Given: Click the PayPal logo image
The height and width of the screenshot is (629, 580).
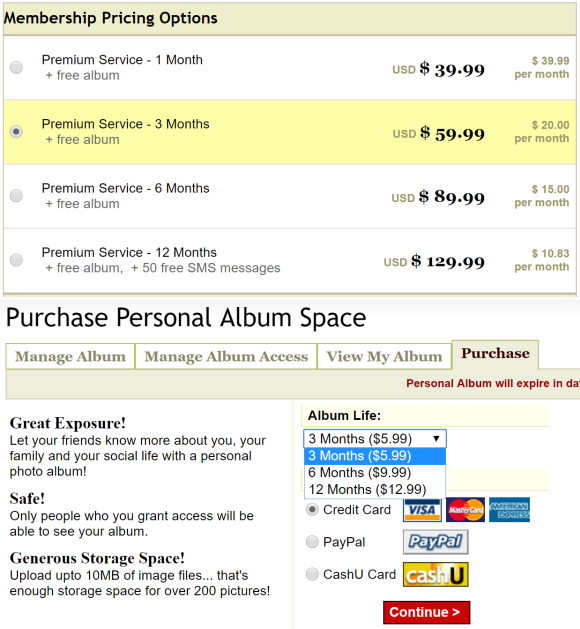Looking at the screenshot, I should click(436, 542).
